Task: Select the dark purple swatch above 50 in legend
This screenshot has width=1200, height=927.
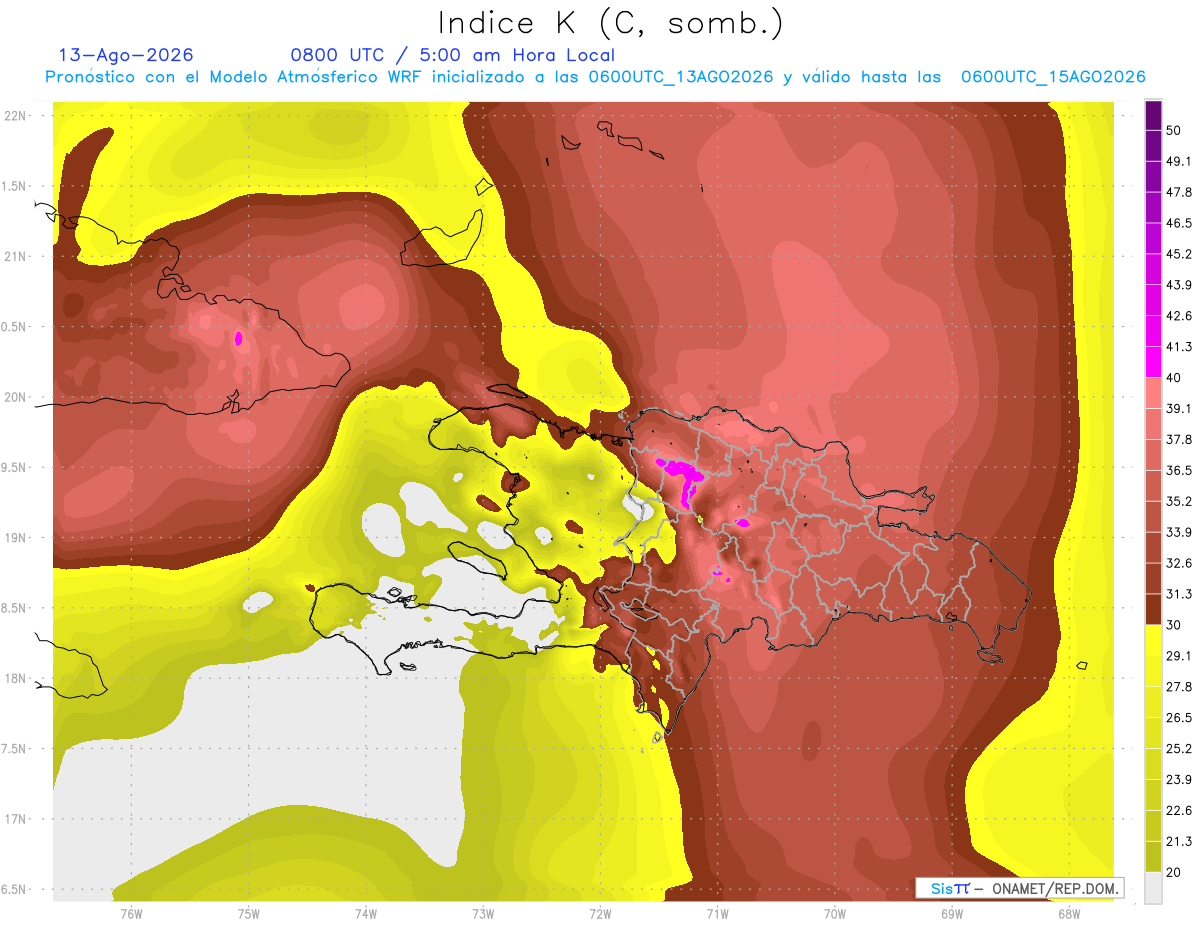Action: [x=1153, y=116]
